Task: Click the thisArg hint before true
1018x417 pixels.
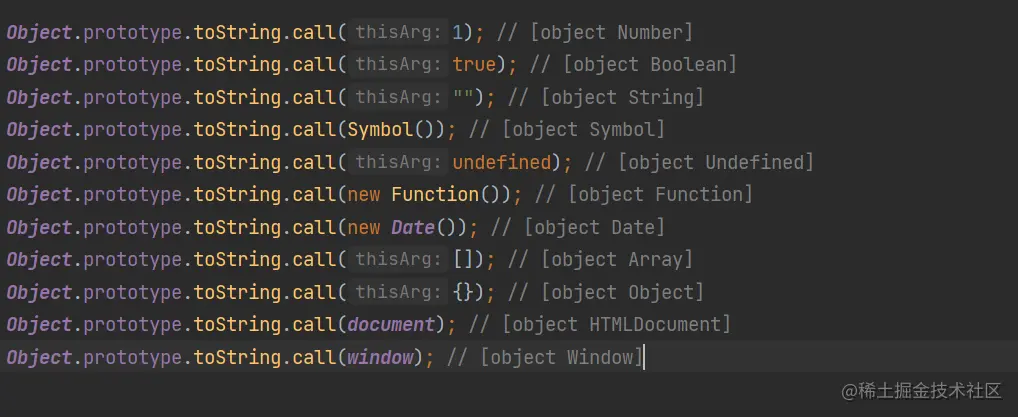Action: (x=399, y=65)
